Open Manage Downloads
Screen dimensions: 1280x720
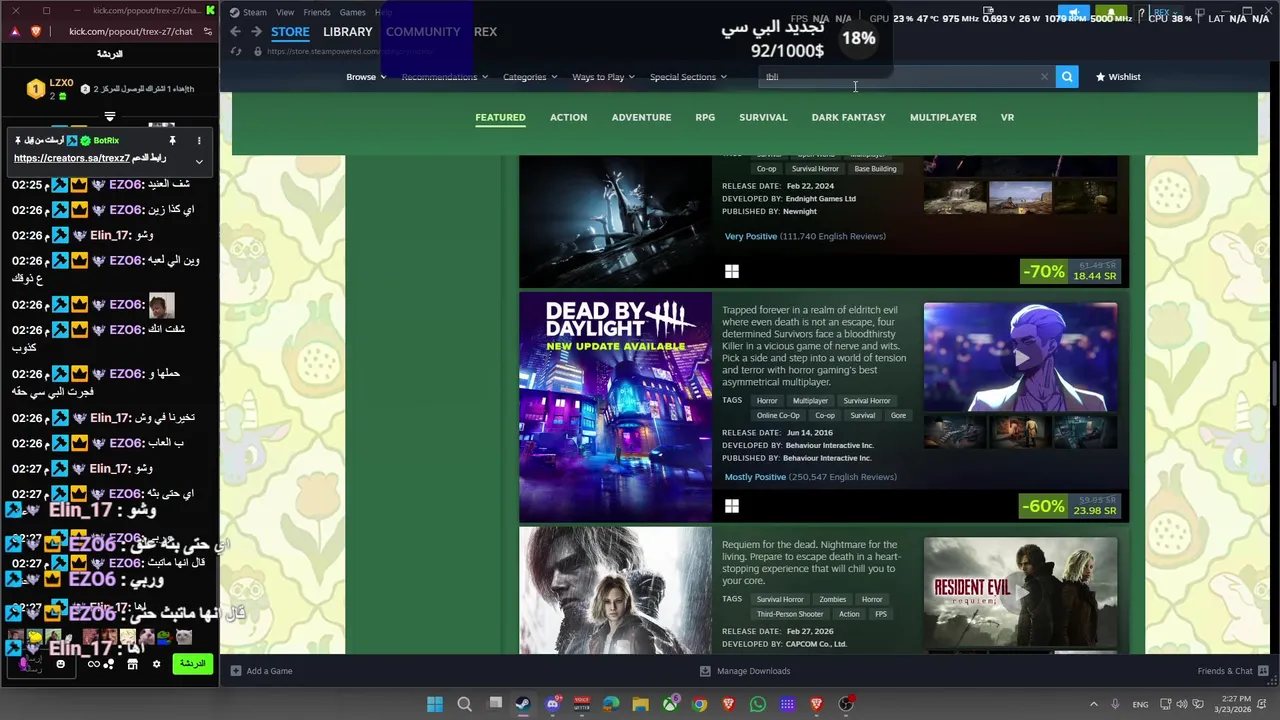(x=745, y=671)
